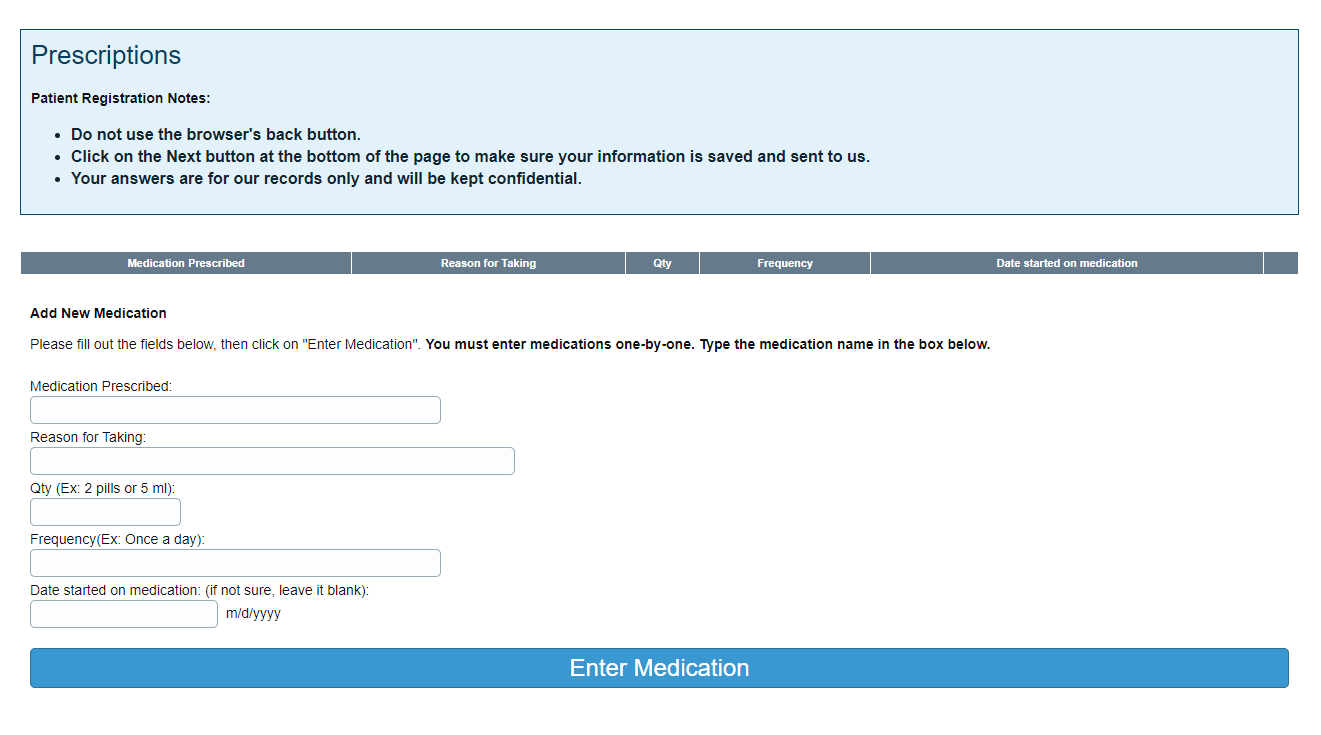Click the Reason for Taking column header
1321x735 pixels.
tap(488, 263)
